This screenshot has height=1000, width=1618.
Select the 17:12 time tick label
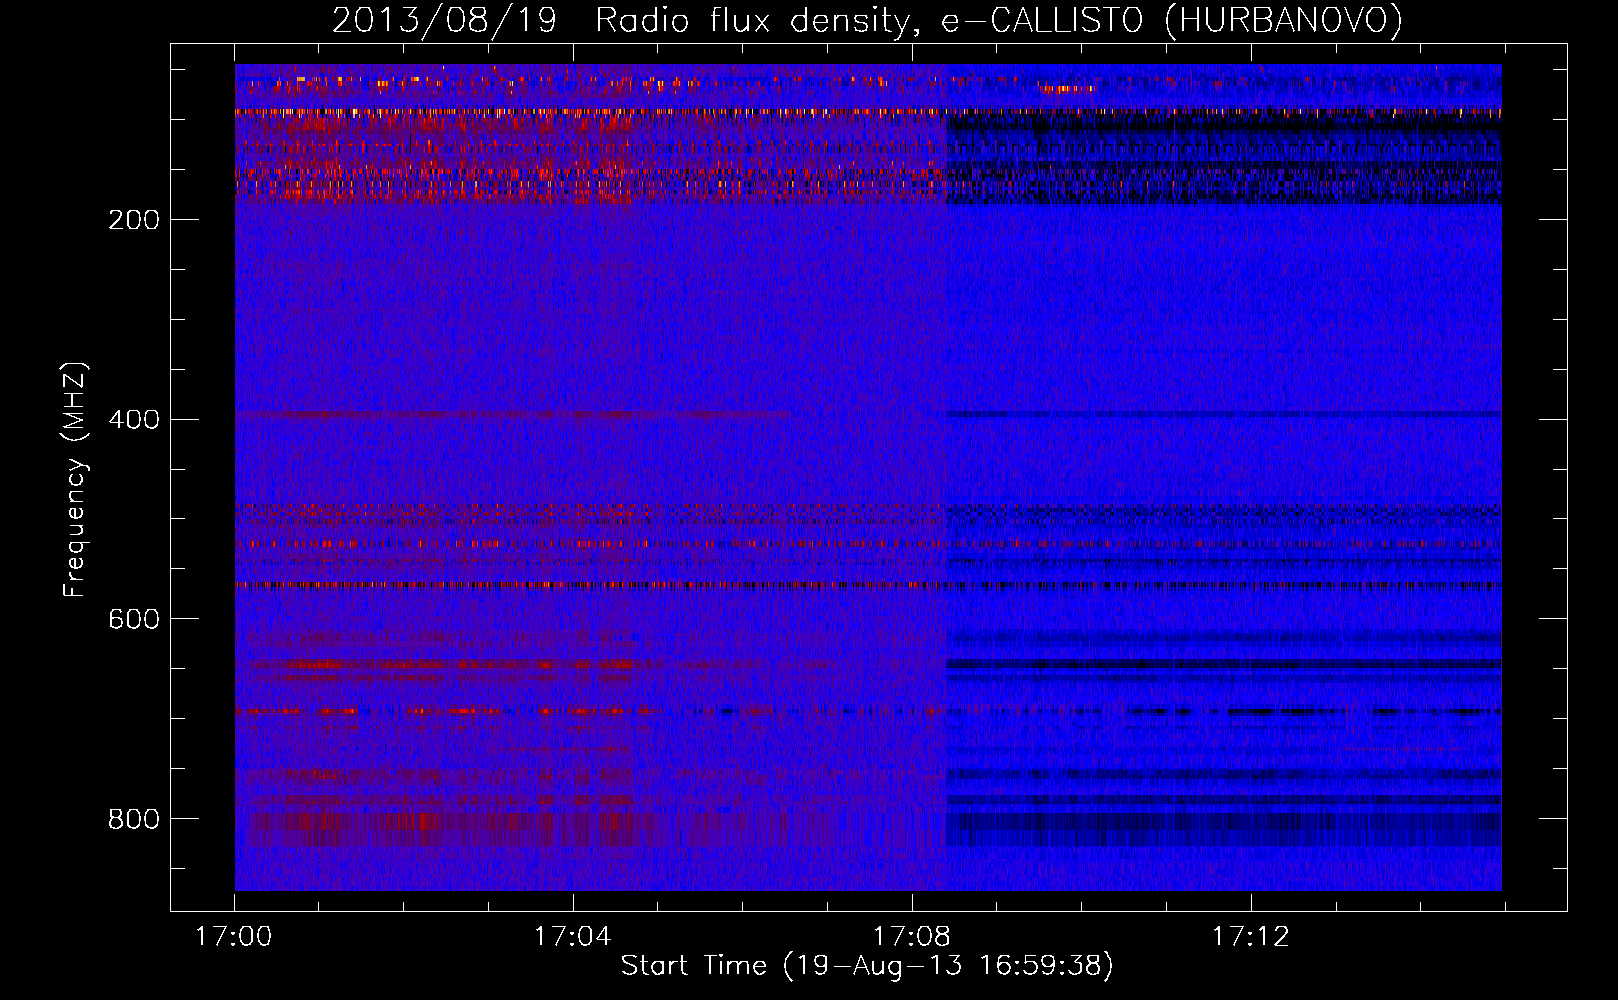tap(1251, 937)
